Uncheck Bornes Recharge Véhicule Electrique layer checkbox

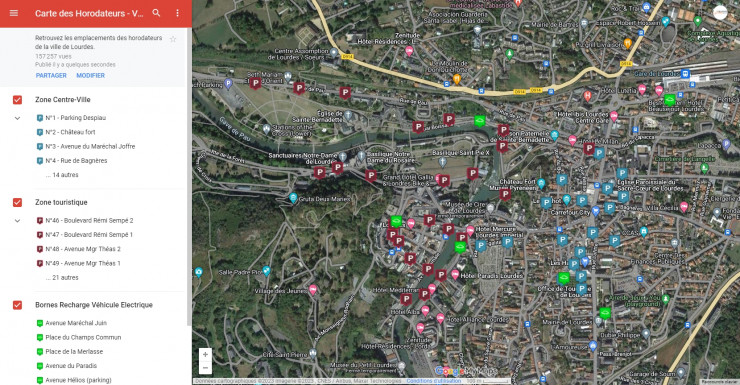tap(17, 305)
